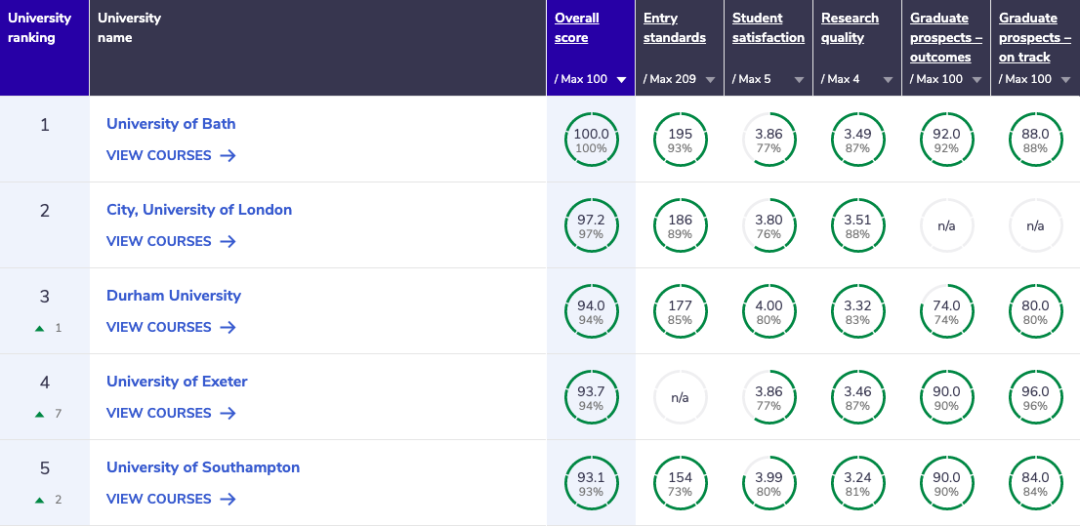1080x526 pixels.
Task: Click Southampton's research quality 3.24 circle
Action: pyautogui.click(x=858, y=483)
